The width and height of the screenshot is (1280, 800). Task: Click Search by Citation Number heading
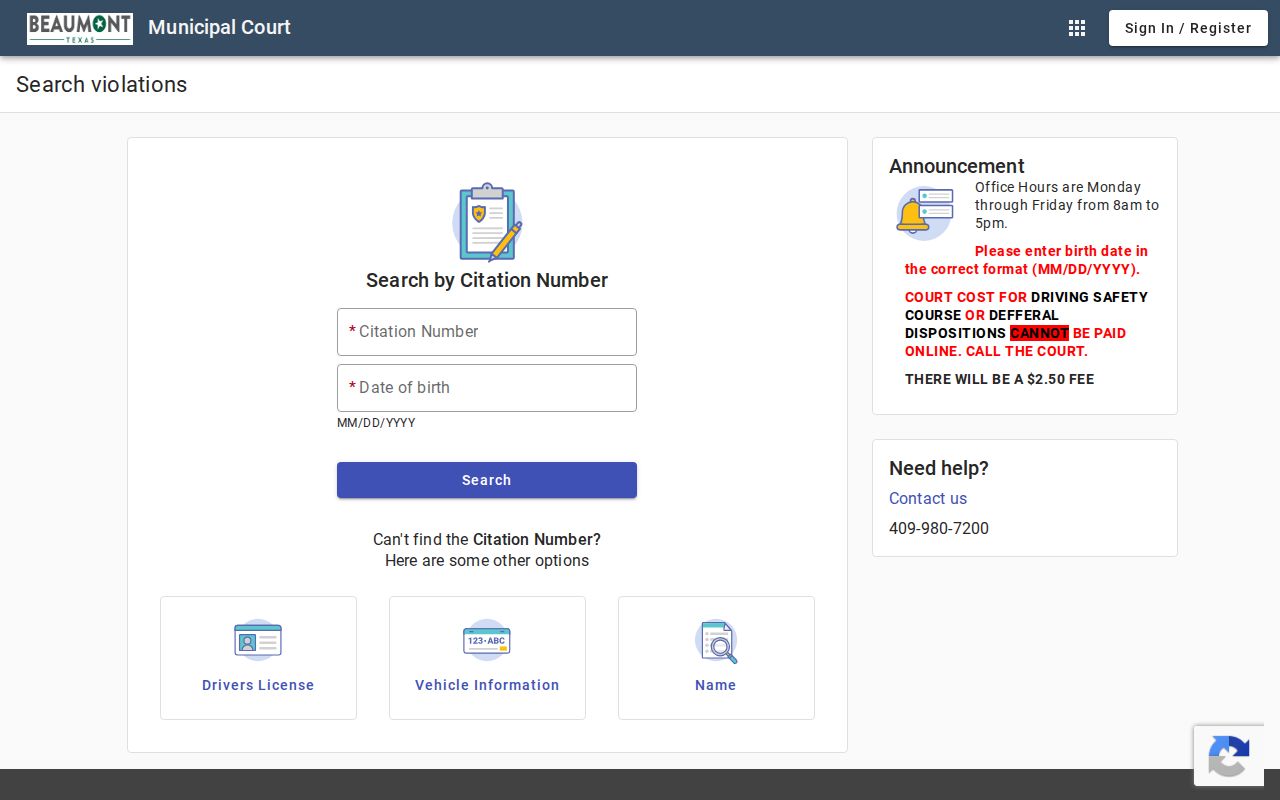point(487,280)
